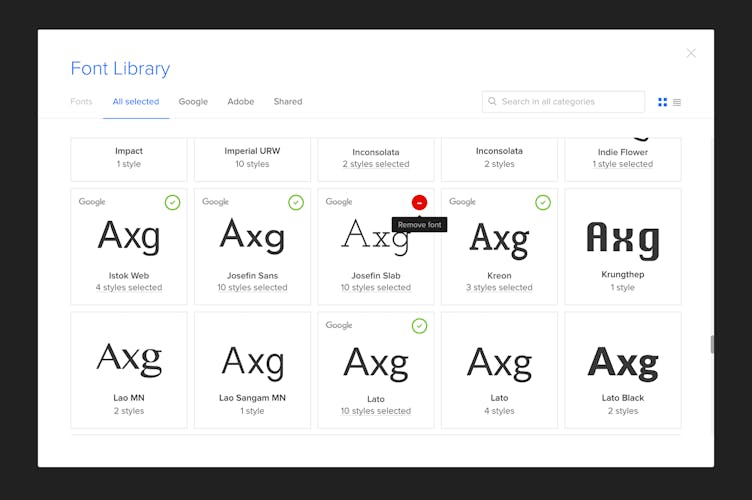Switch to the Google tab

(x=193, y=102)
